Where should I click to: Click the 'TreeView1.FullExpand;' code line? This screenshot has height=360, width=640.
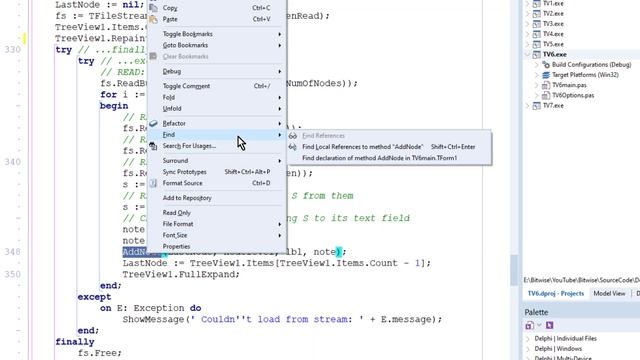point(181,274)
